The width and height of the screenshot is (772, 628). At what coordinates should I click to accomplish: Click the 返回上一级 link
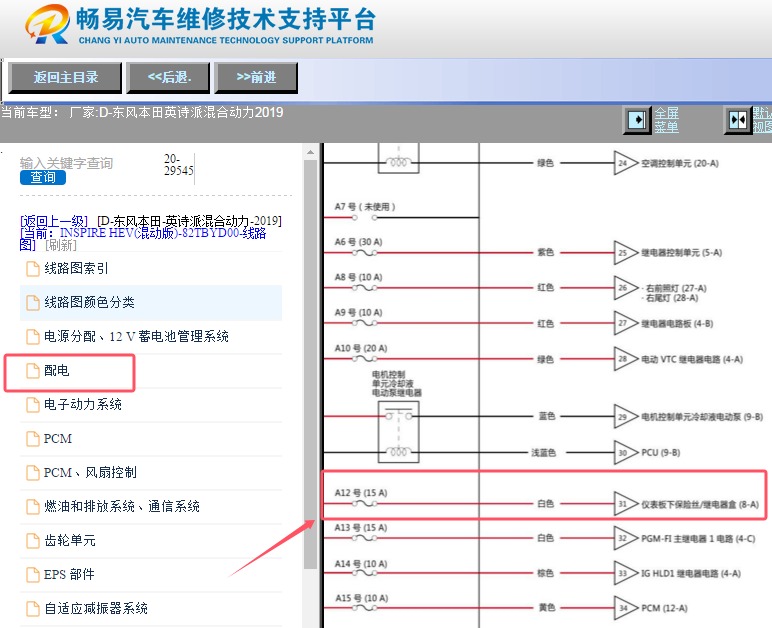[54, 220]
